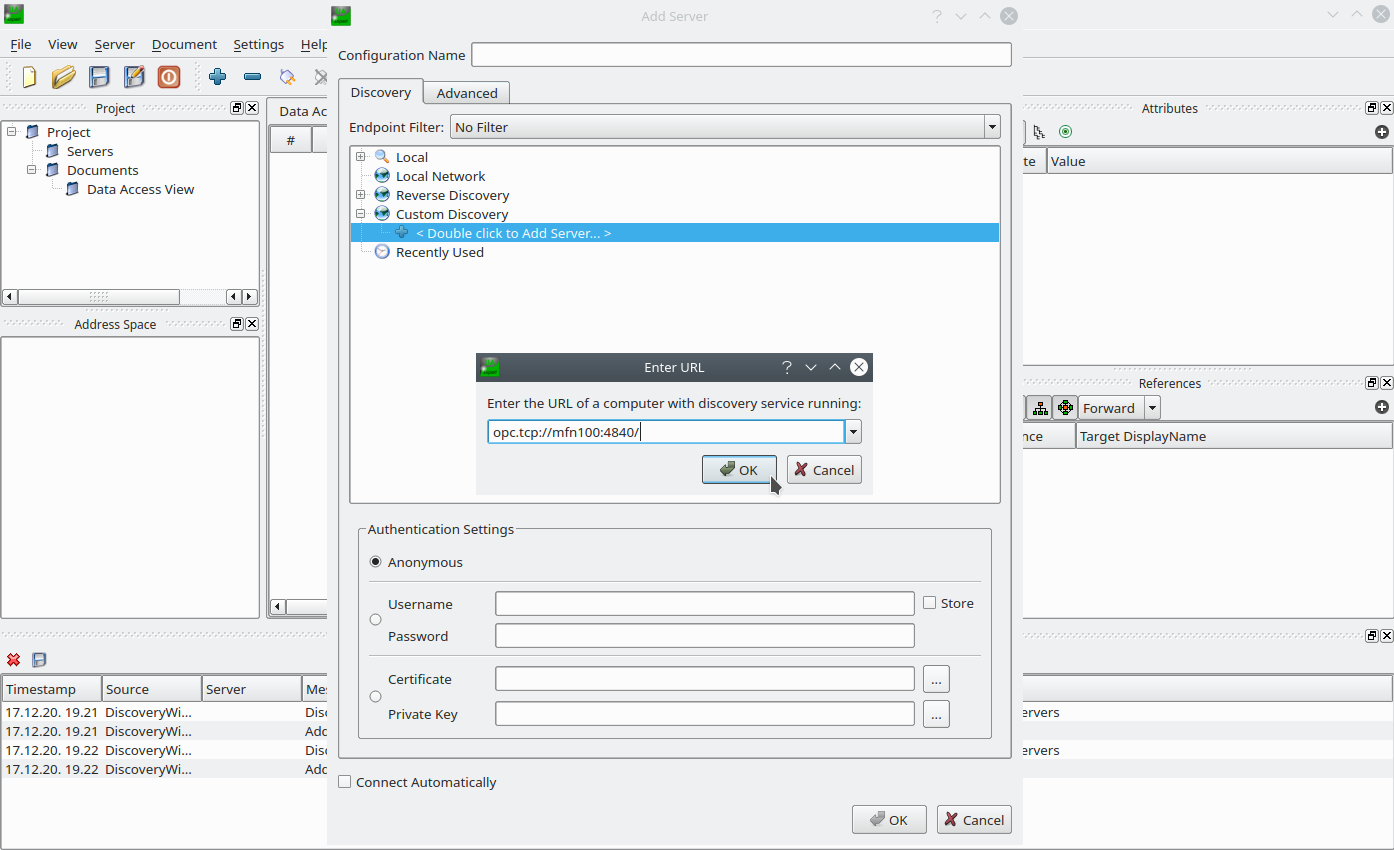Tick the Connect Automatically checkbox
The image size is (1394, 850).
(345, 782)
